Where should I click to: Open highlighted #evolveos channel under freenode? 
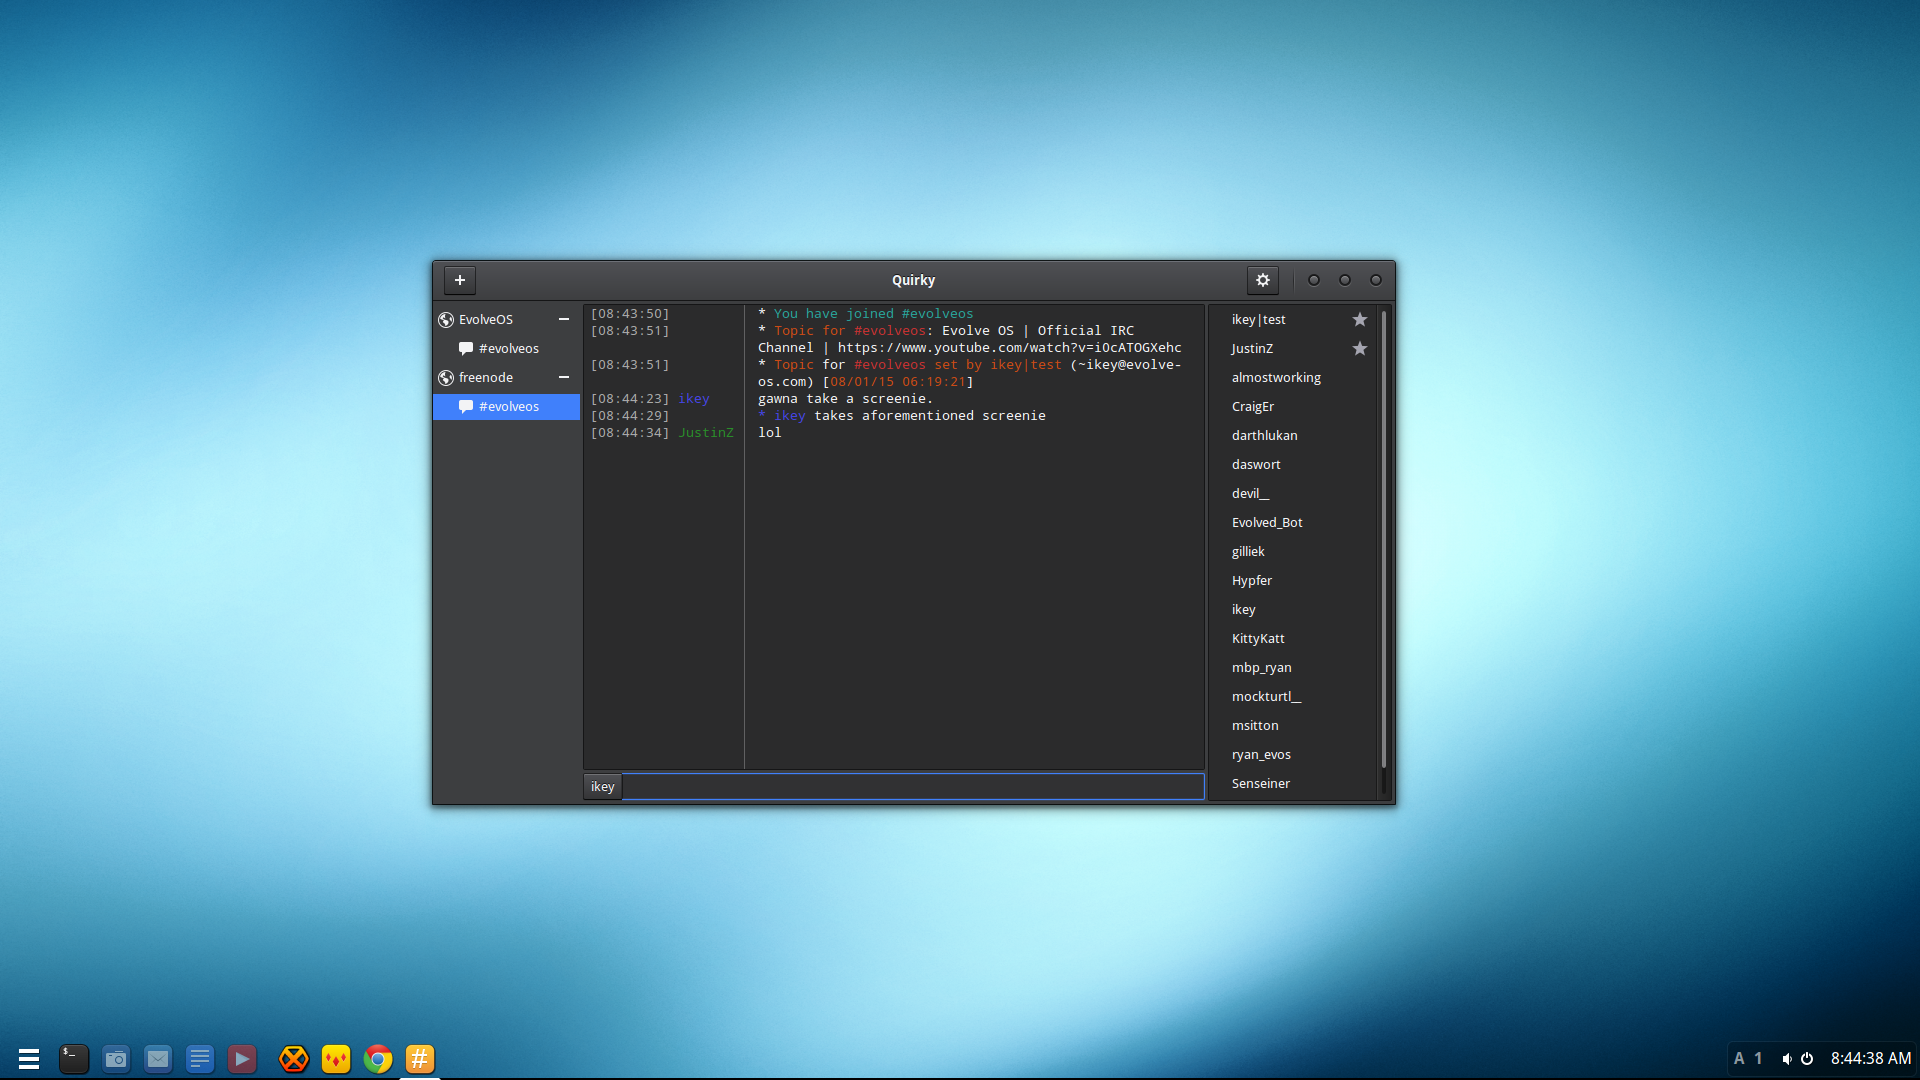506,407
